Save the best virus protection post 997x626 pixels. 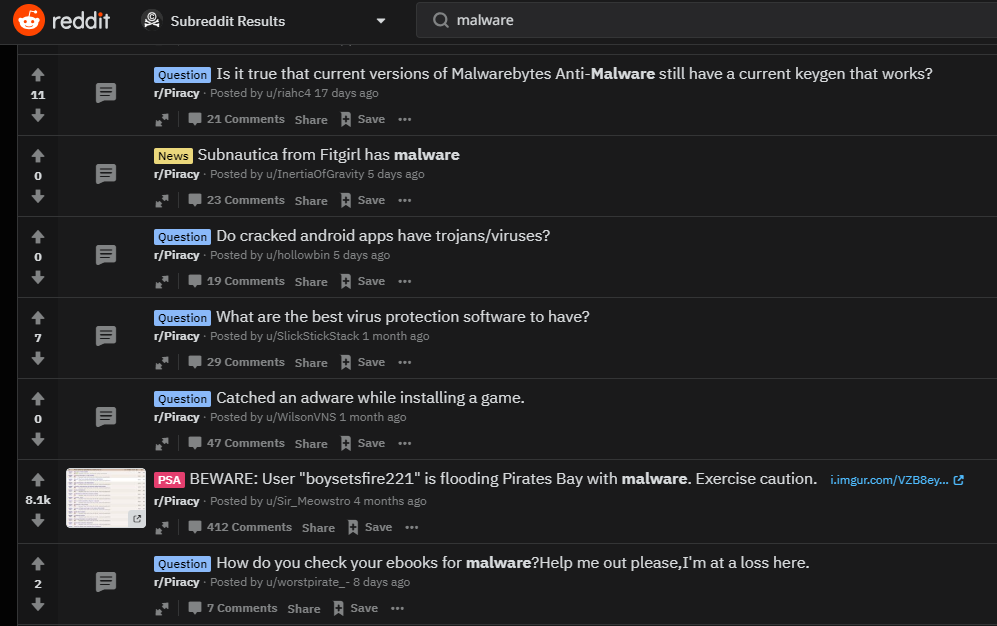point(363,362)
